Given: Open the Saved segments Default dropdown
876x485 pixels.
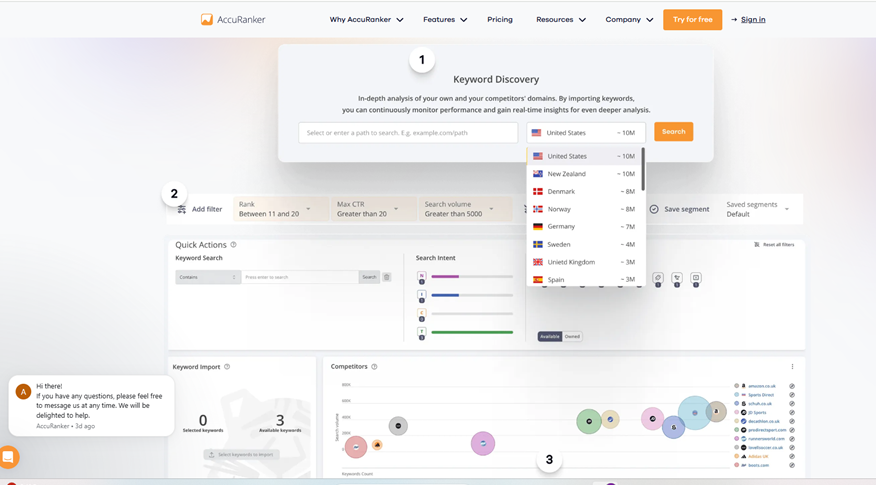Looking at the screenshot, I should click(758, 209).
